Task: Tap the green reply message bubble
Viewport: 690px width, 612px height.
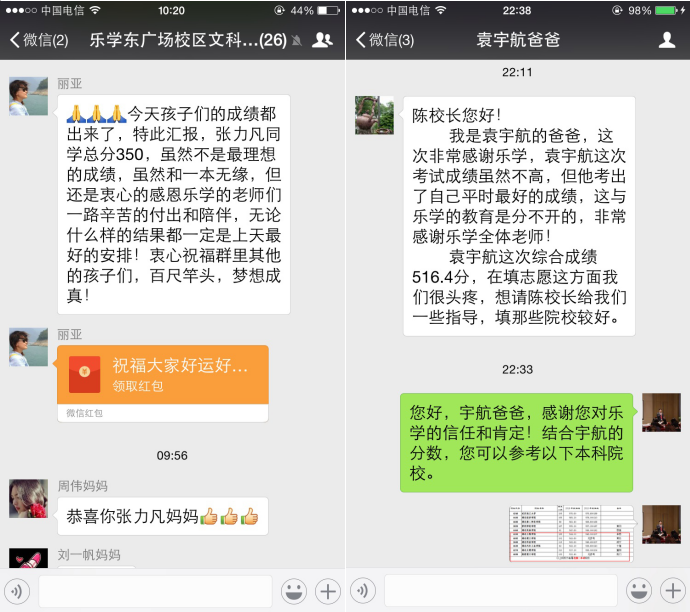Action: 517,443
